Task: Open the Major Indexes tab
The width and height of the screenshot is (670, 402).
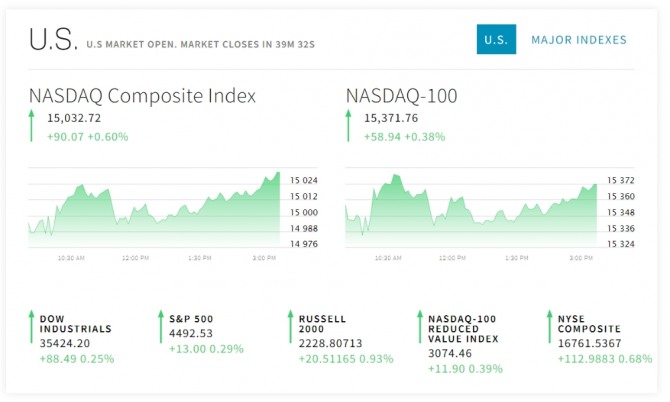Action: pyautogui.click(x=579, y=40)
